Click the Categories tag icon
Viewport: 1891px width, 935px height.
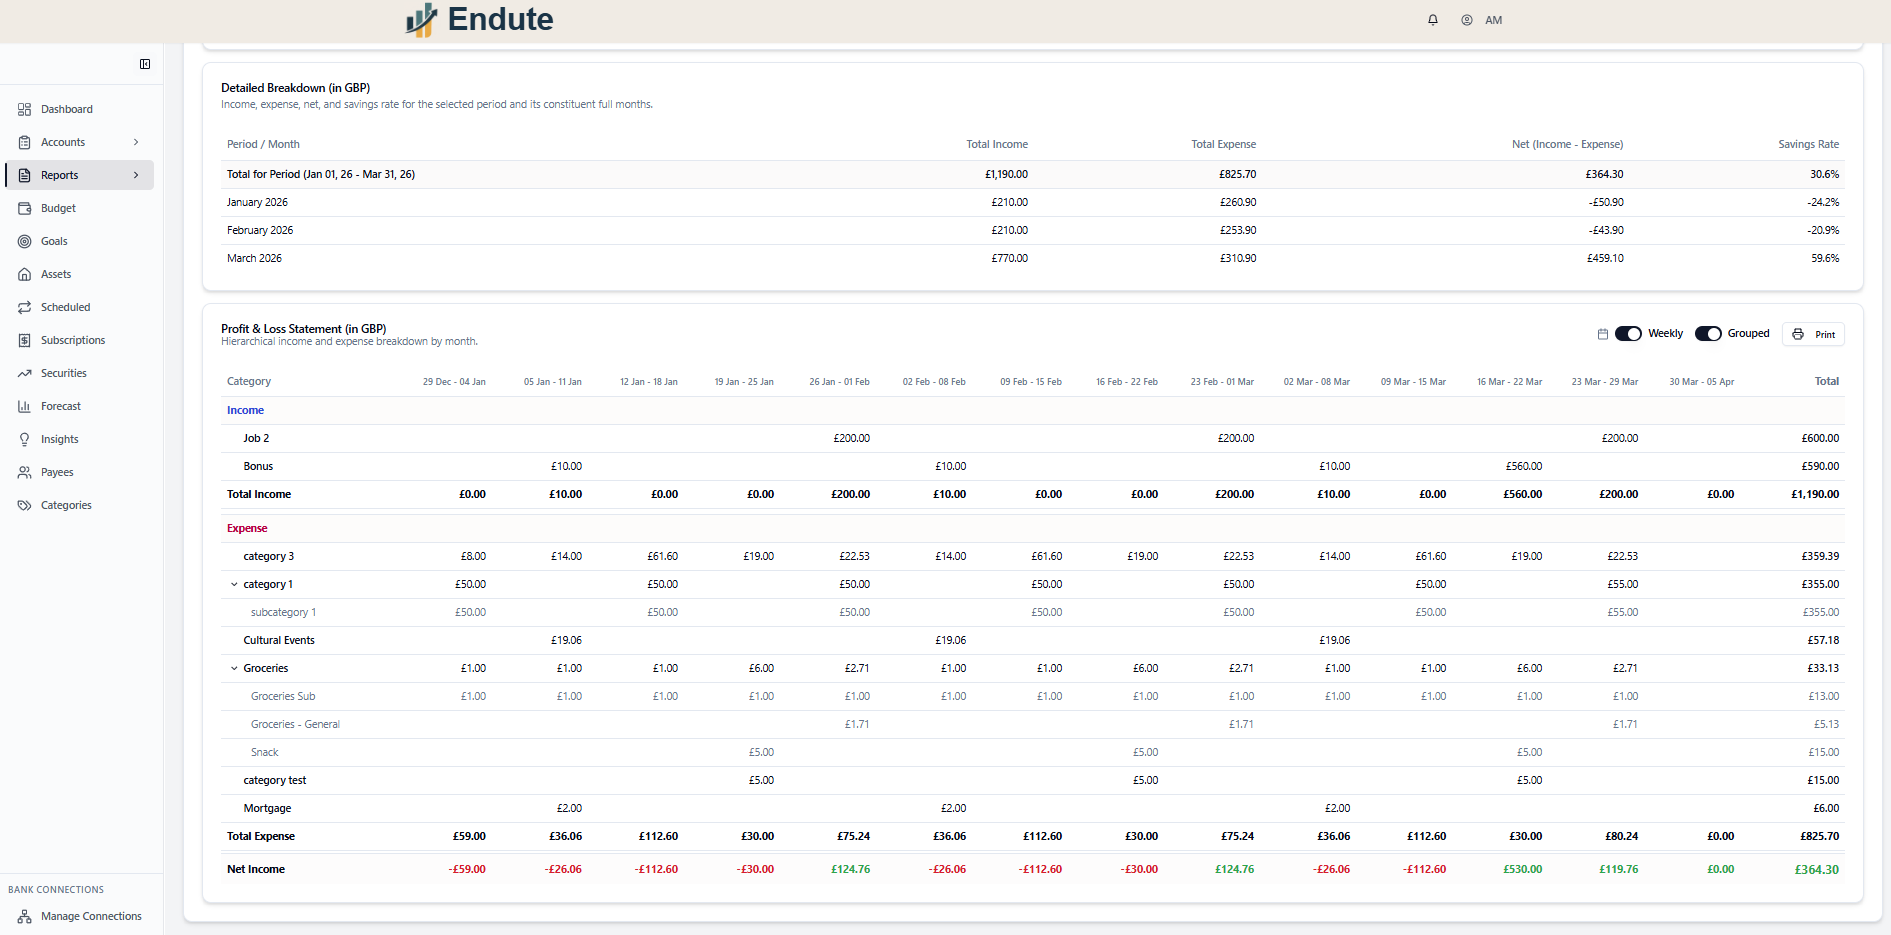pos(25,505)
